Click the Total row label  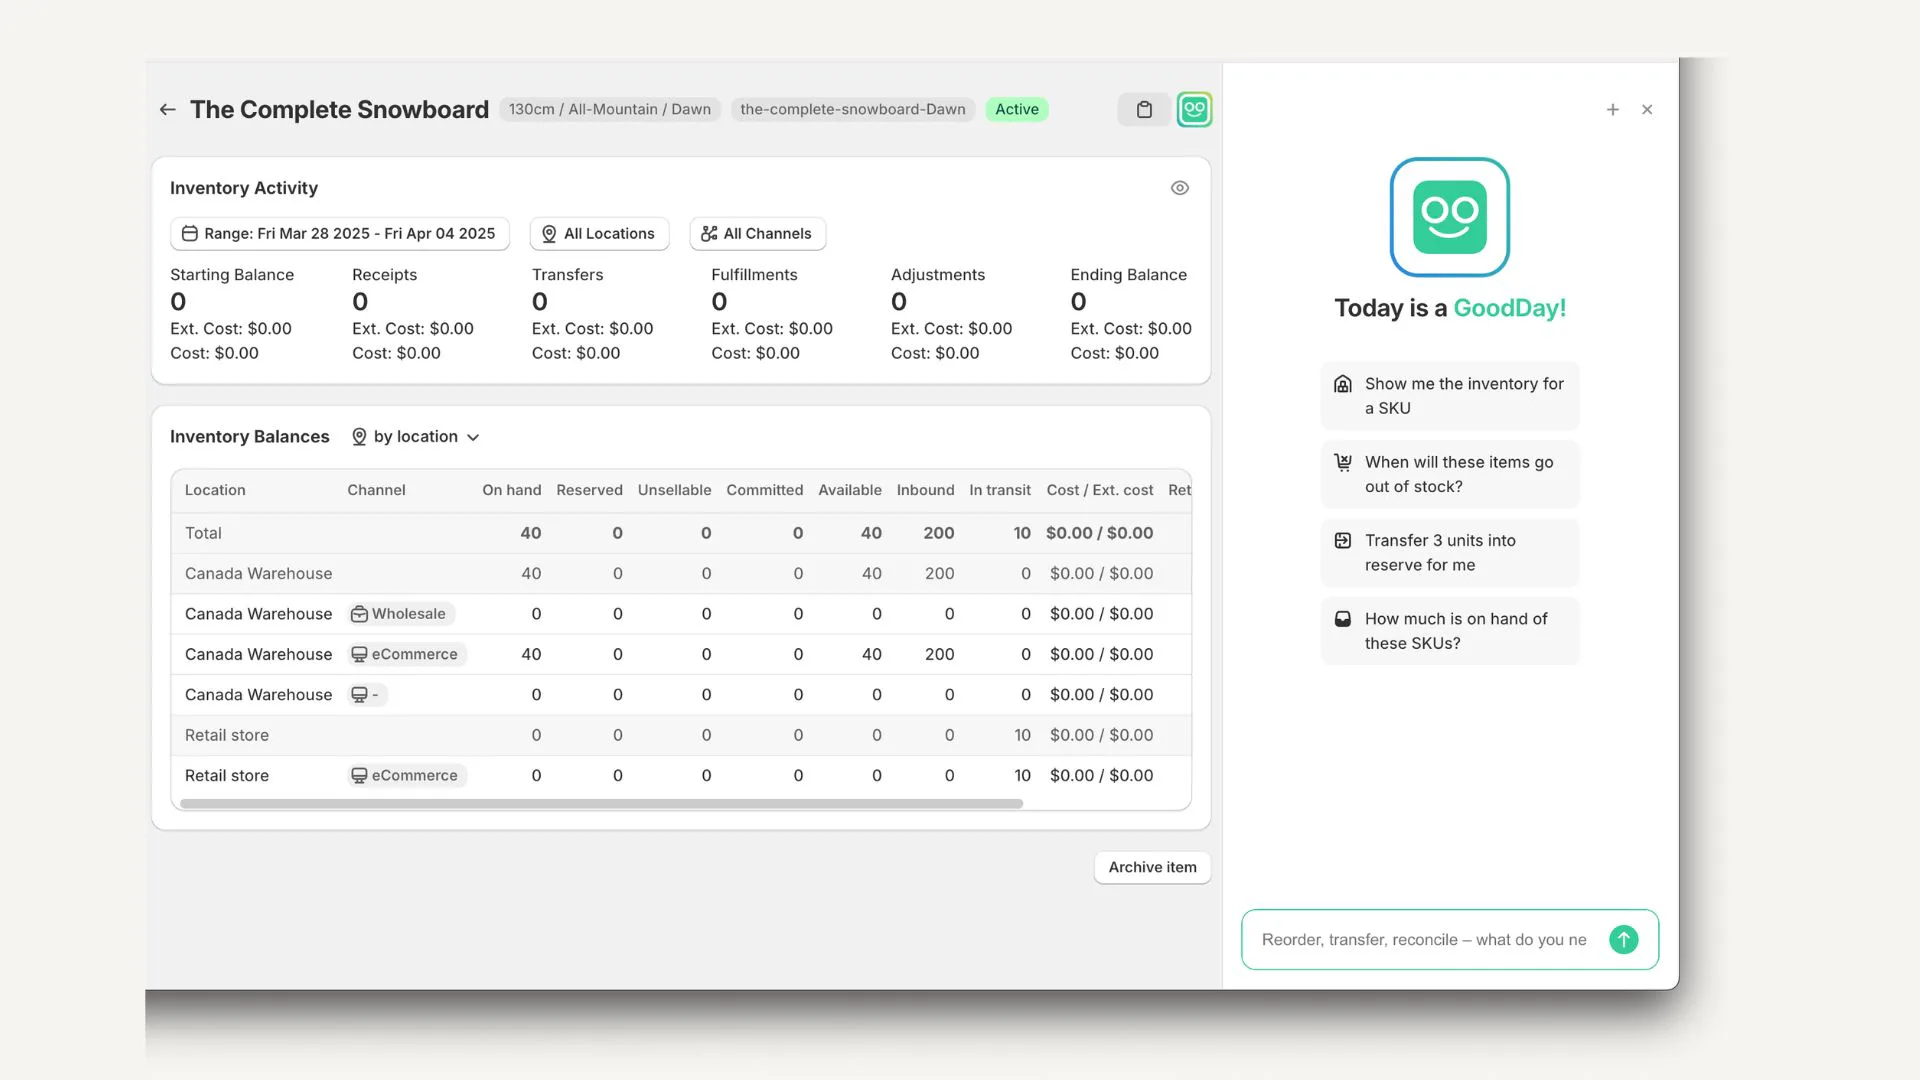(x=203, y=533)
